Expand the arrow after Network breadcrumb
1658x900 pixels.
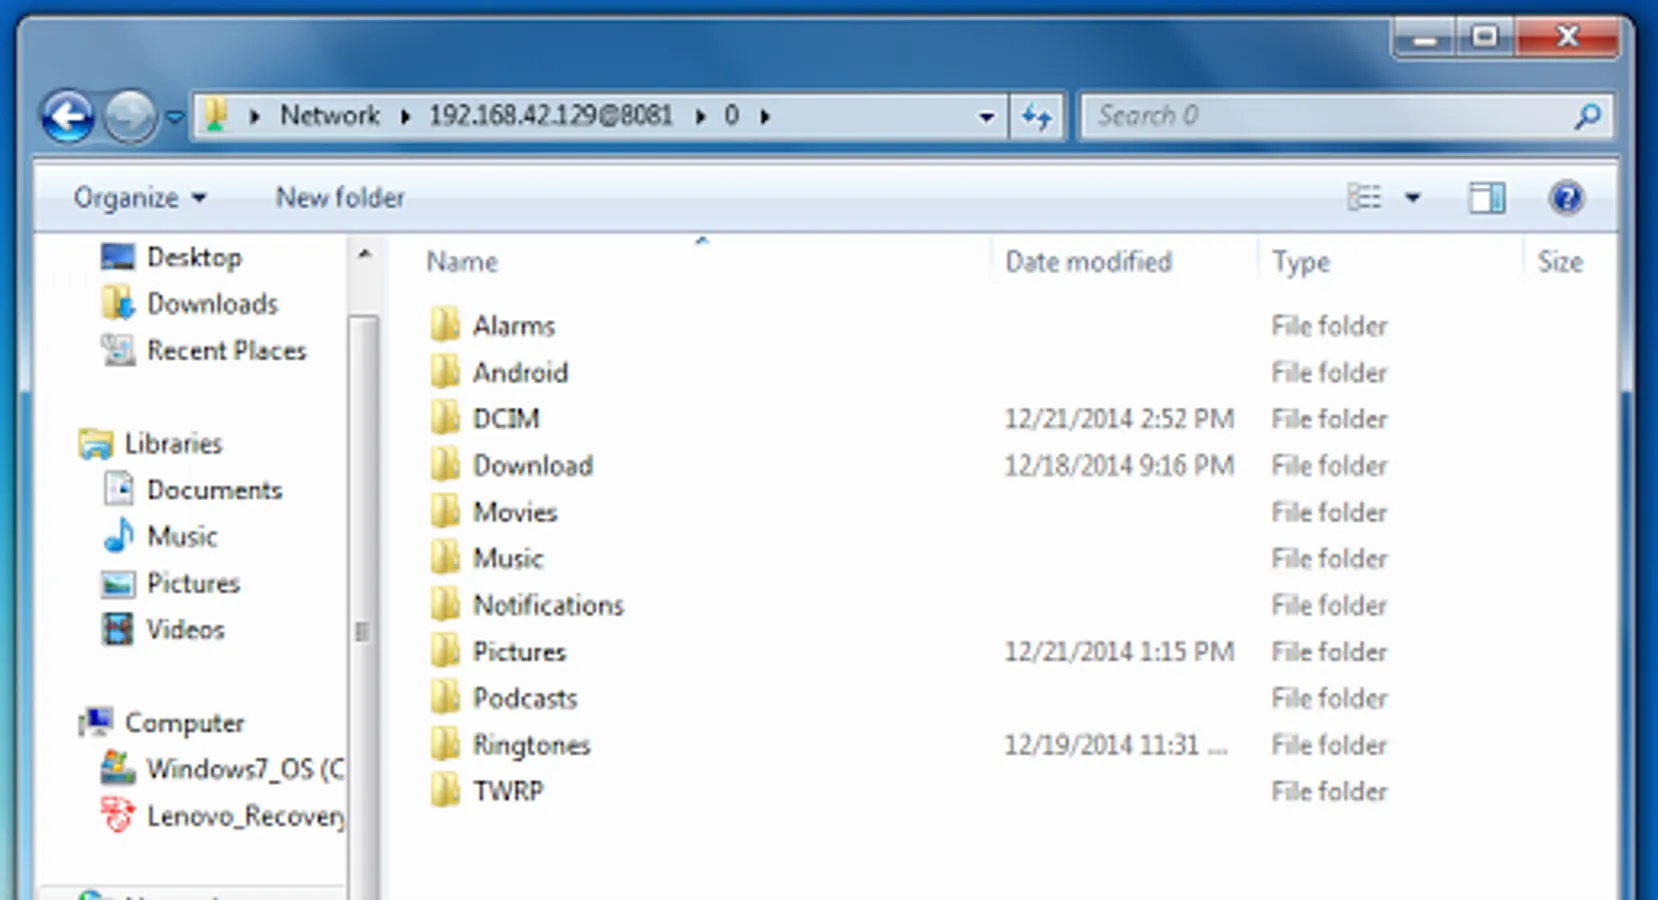click(405, 117)
